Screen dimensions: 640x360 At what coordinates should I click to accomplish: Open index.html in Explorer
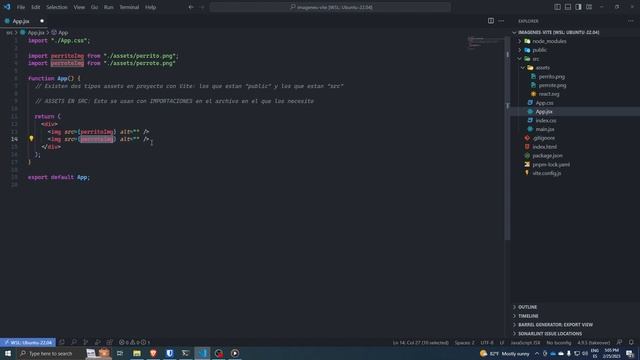point(544,147)
